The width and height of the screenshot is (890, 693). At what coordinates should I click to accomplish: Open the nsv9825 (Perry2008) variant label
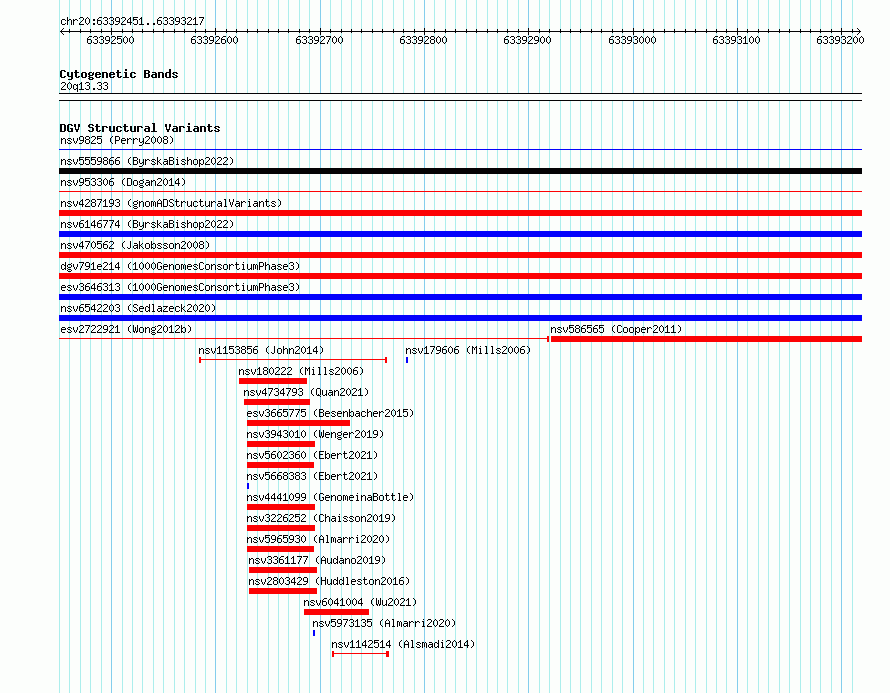pos(117,140)
